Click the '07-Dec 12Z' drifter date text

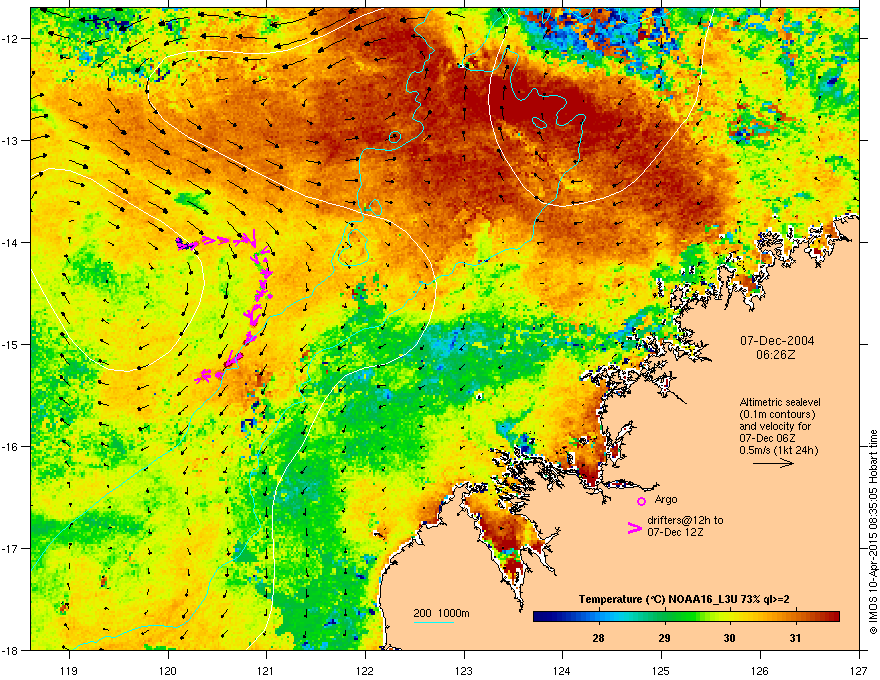point(675,532)
